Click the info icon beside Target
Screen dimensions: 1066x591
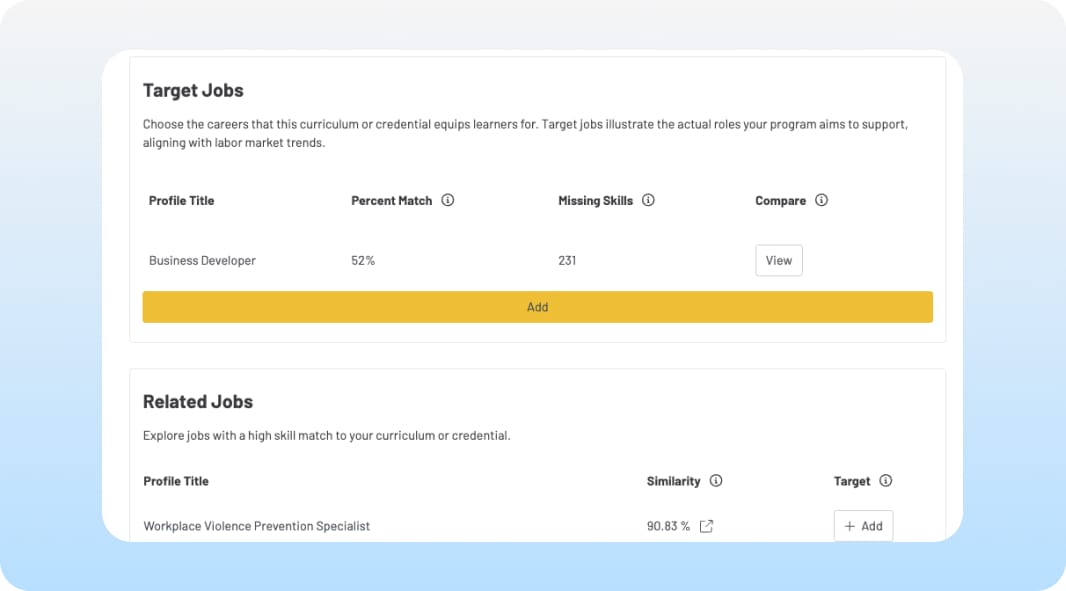pyautogui.click(x=886, y=481)
